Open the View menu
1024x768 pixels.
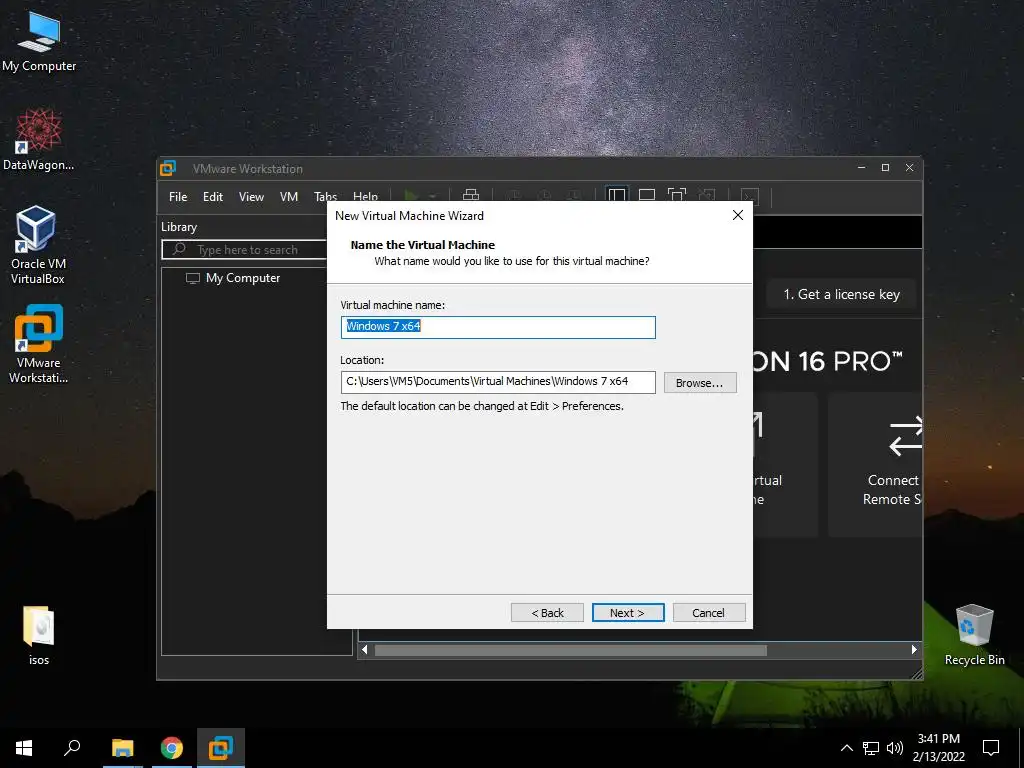pos(251,197)
